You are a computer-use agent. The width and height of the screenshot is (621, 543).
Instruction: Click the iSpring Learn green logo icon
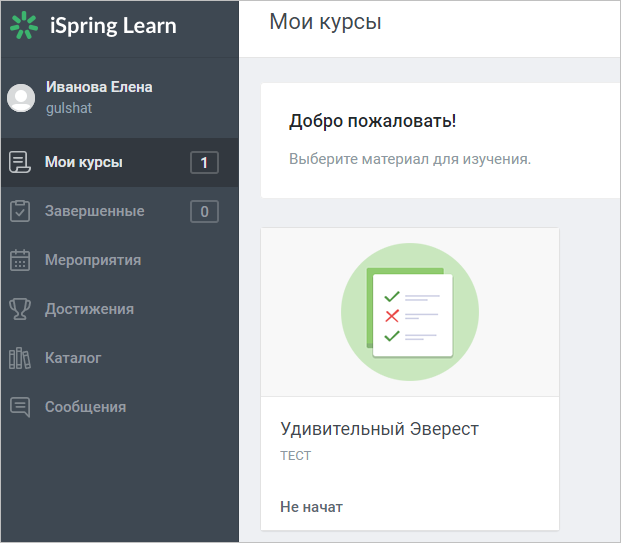pos(24,25)
